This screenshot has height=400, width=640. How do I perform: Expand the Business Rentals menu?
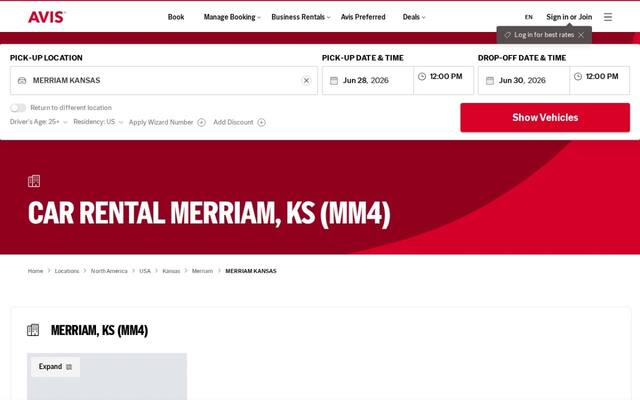pos(301,17)
